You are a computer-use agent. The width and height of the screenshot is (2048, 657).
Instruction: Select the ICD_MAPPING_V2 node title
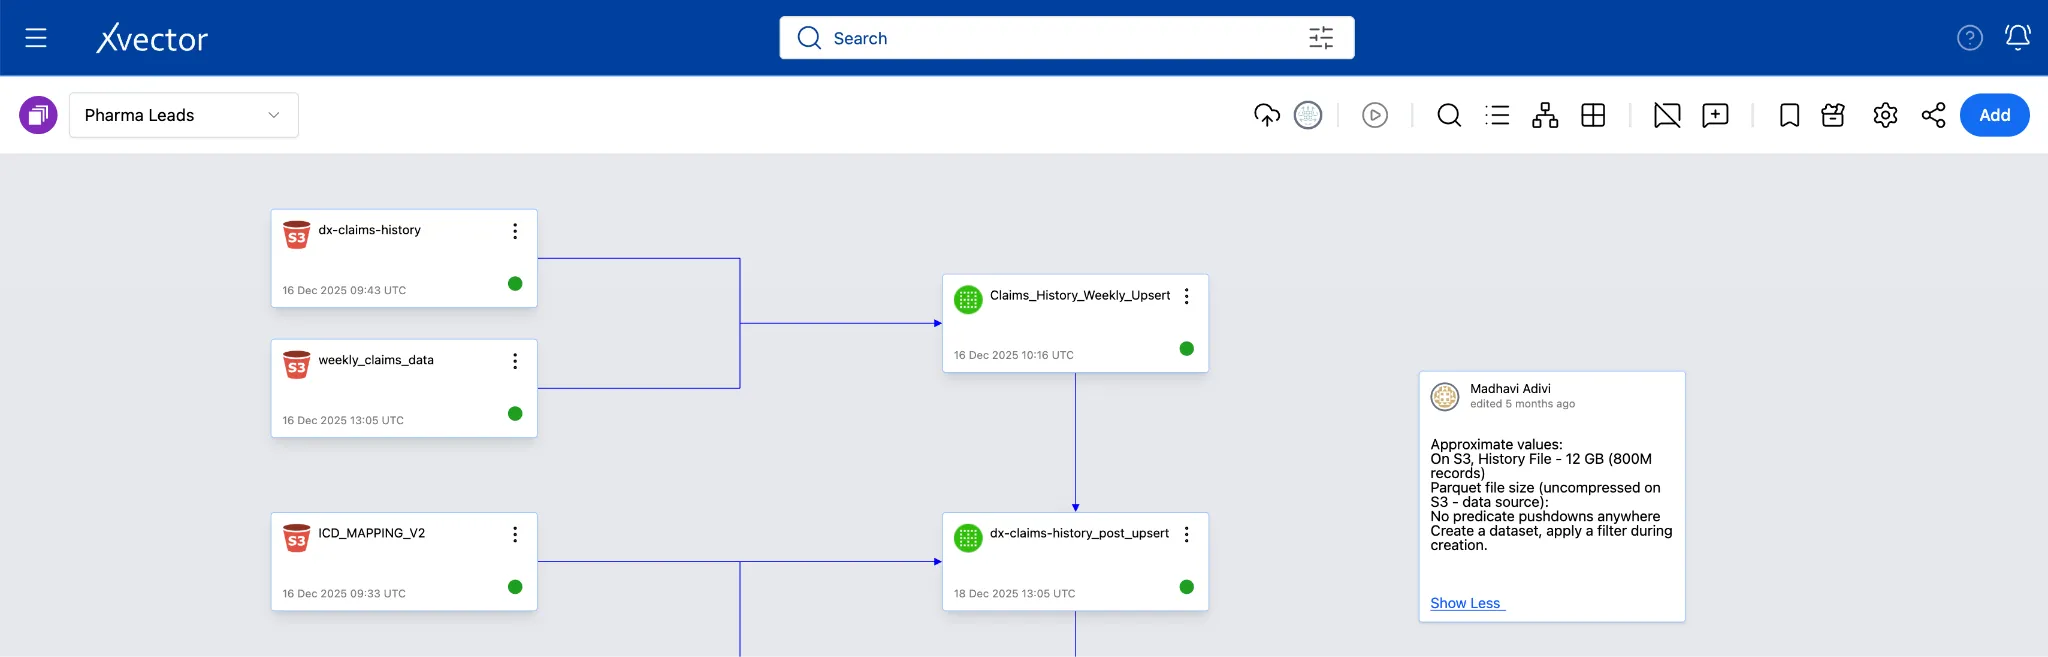[x=372, y=533]
